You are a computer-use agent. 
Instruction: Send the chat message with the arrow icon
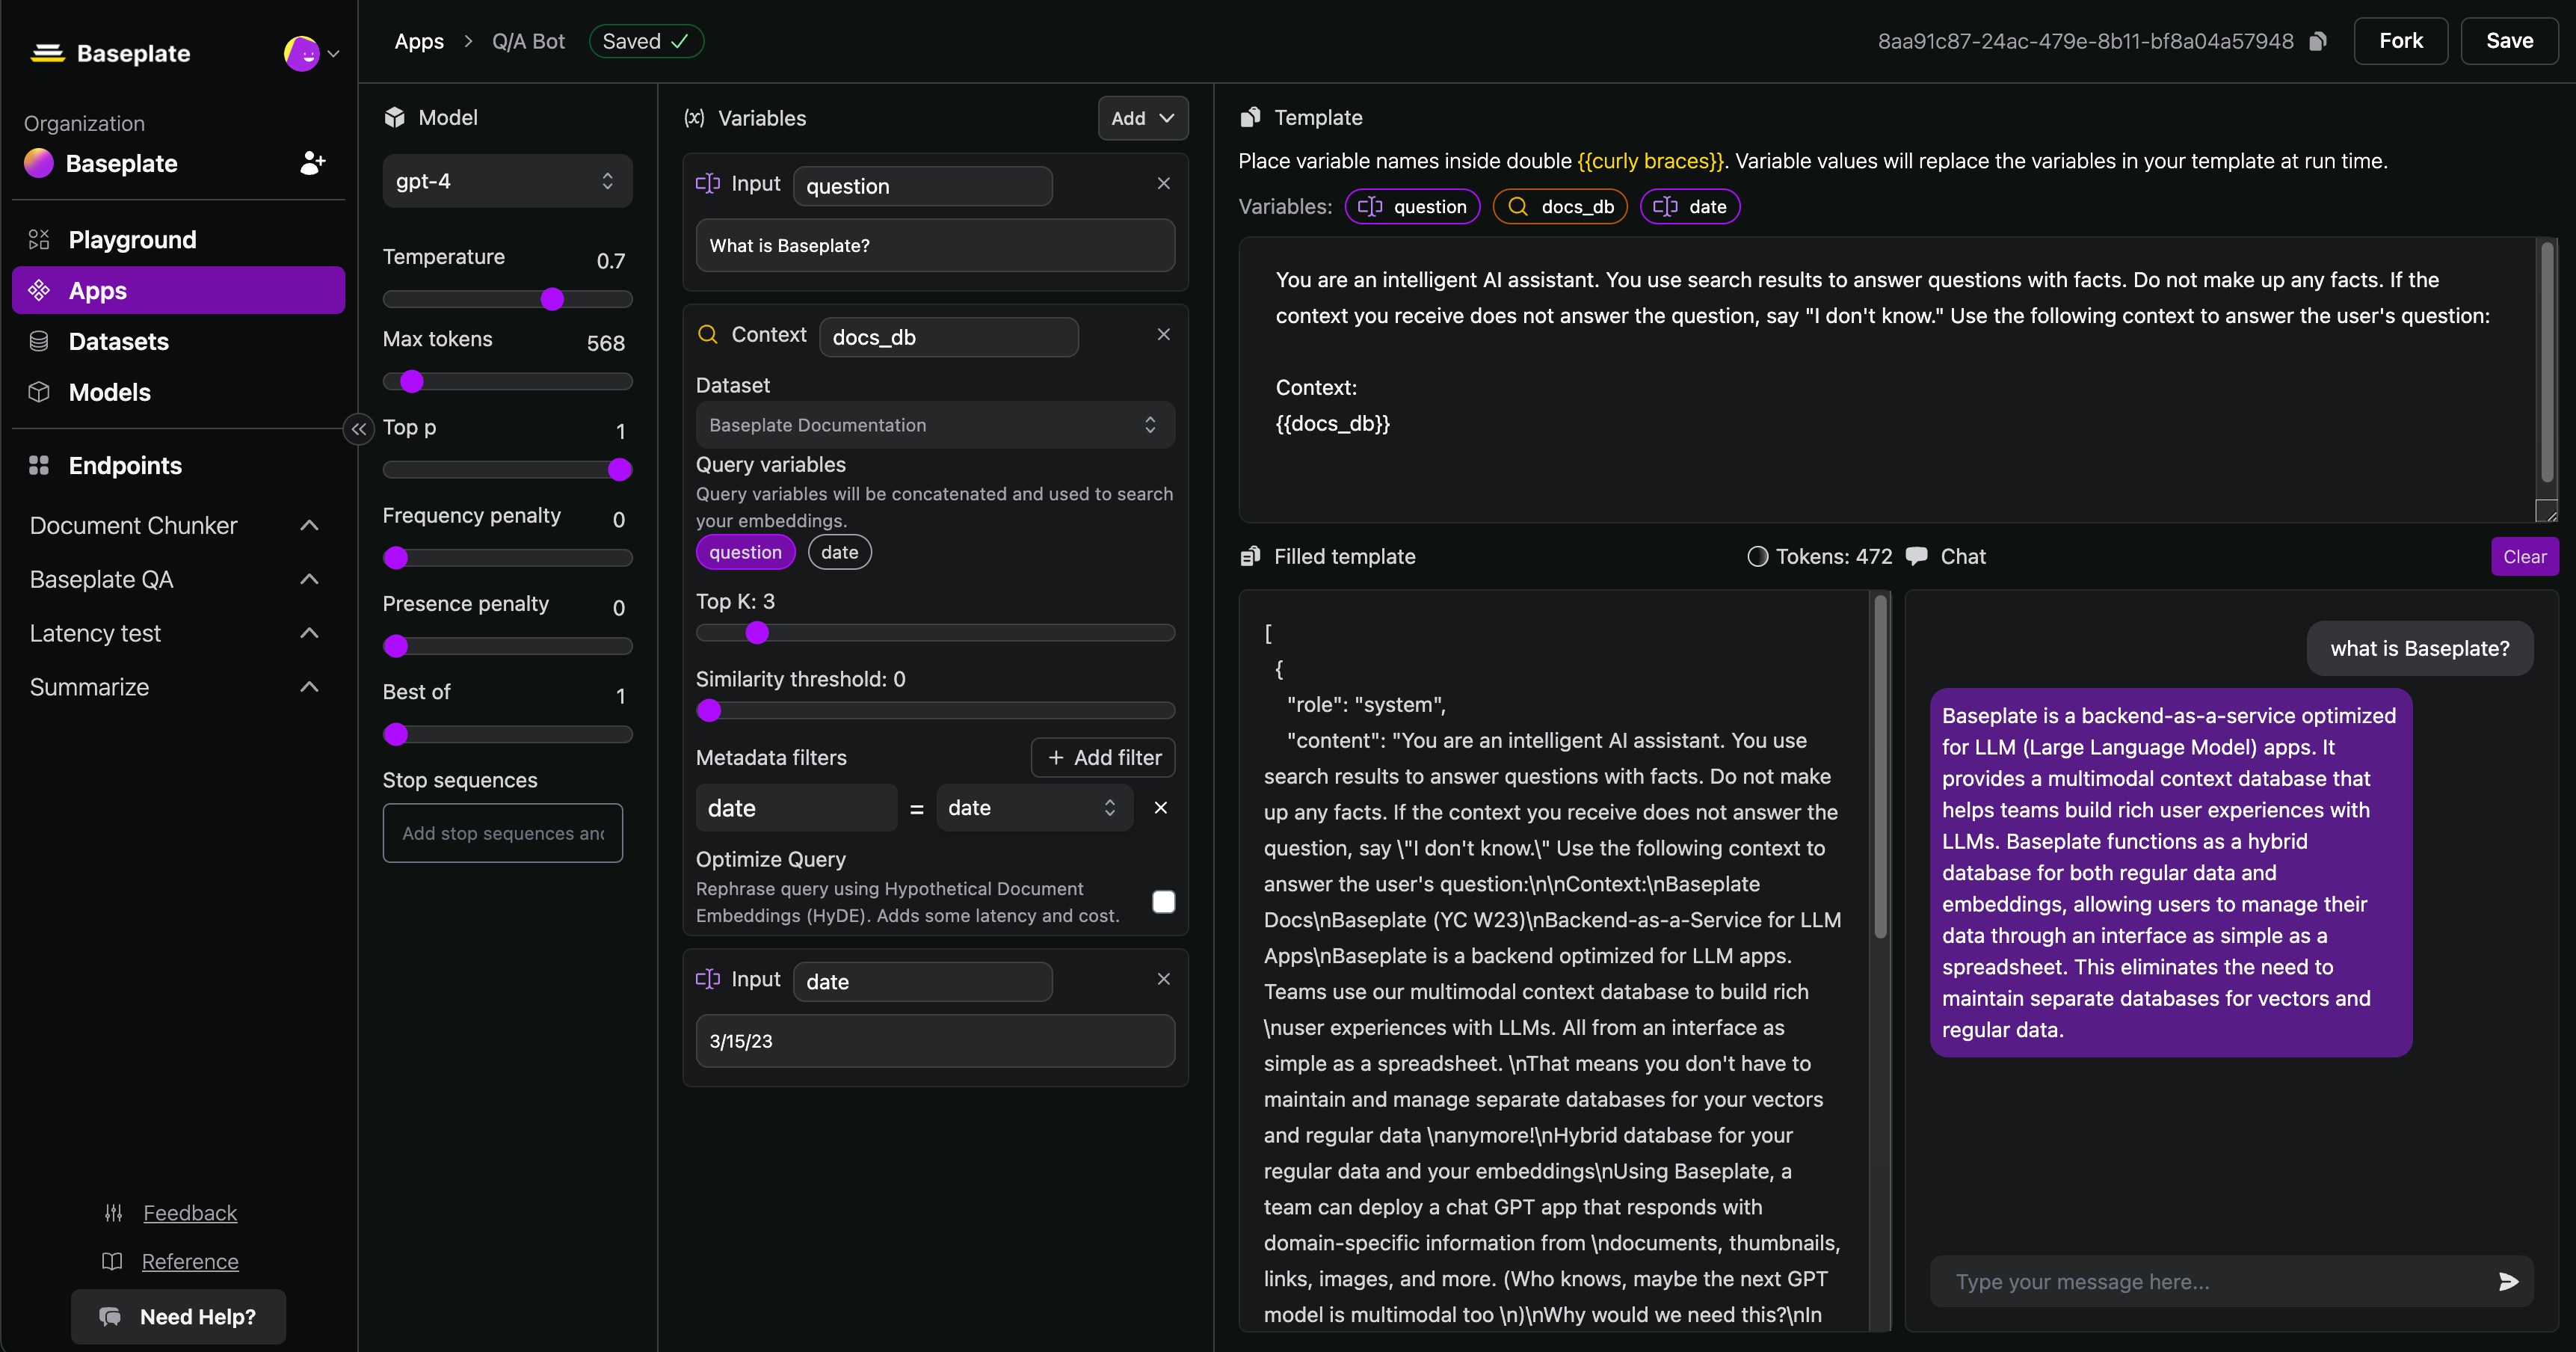[2508, 1281]
